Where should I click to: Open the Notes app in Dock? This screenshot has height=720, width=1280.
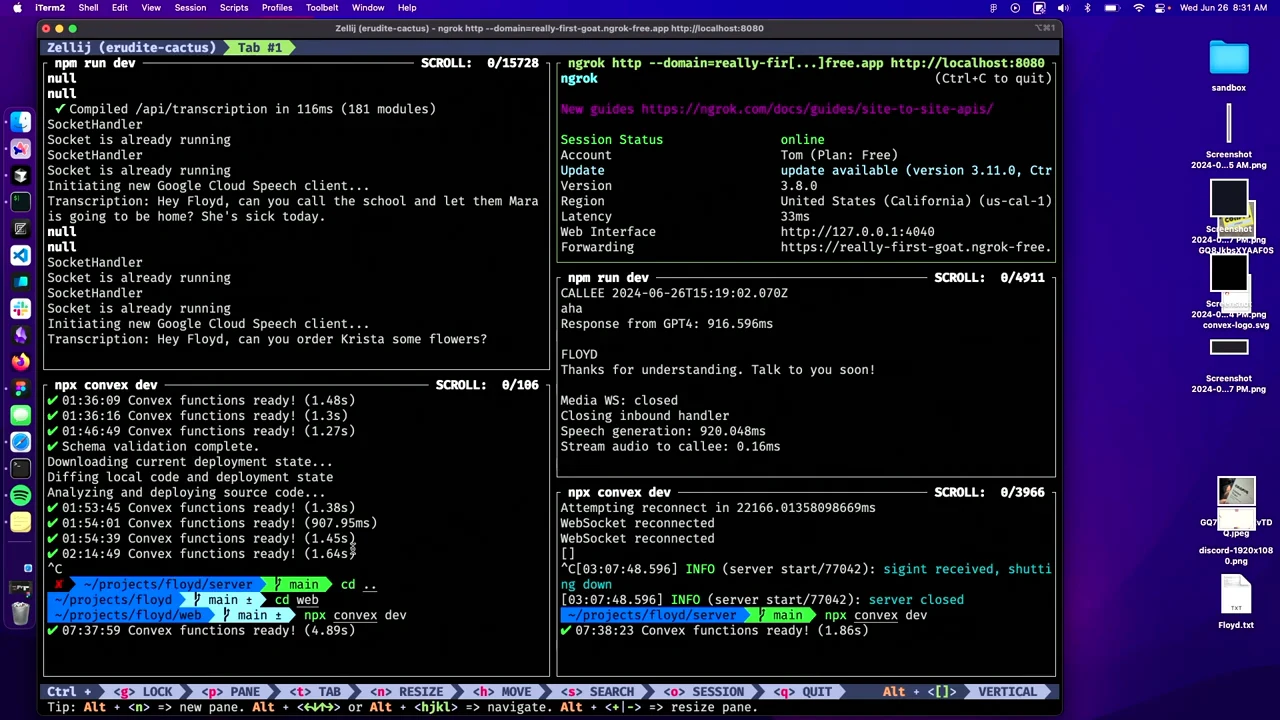20,522
